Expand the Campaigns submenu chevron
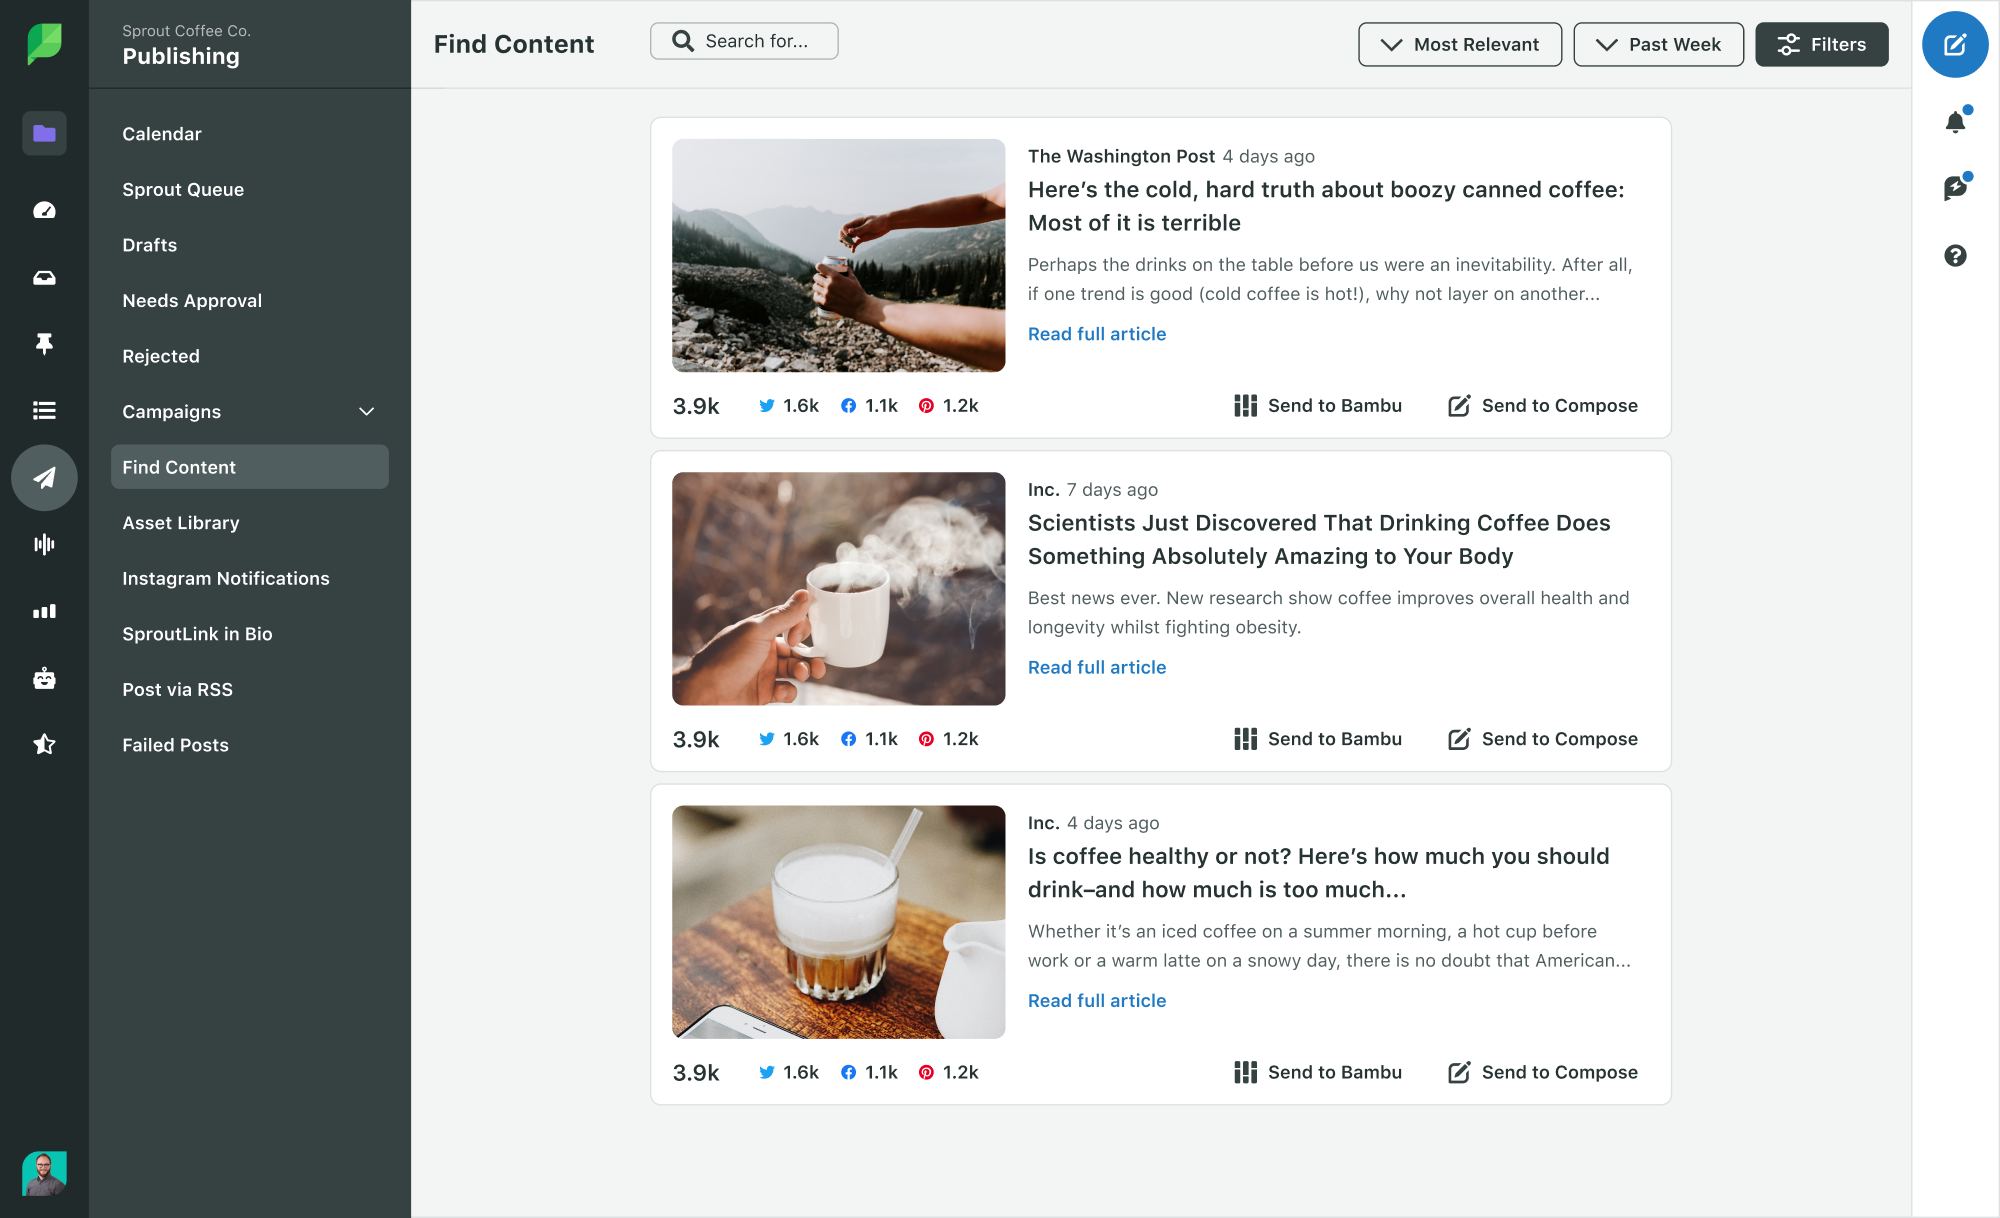2000x1218 pixels. [x=367, y=411]
